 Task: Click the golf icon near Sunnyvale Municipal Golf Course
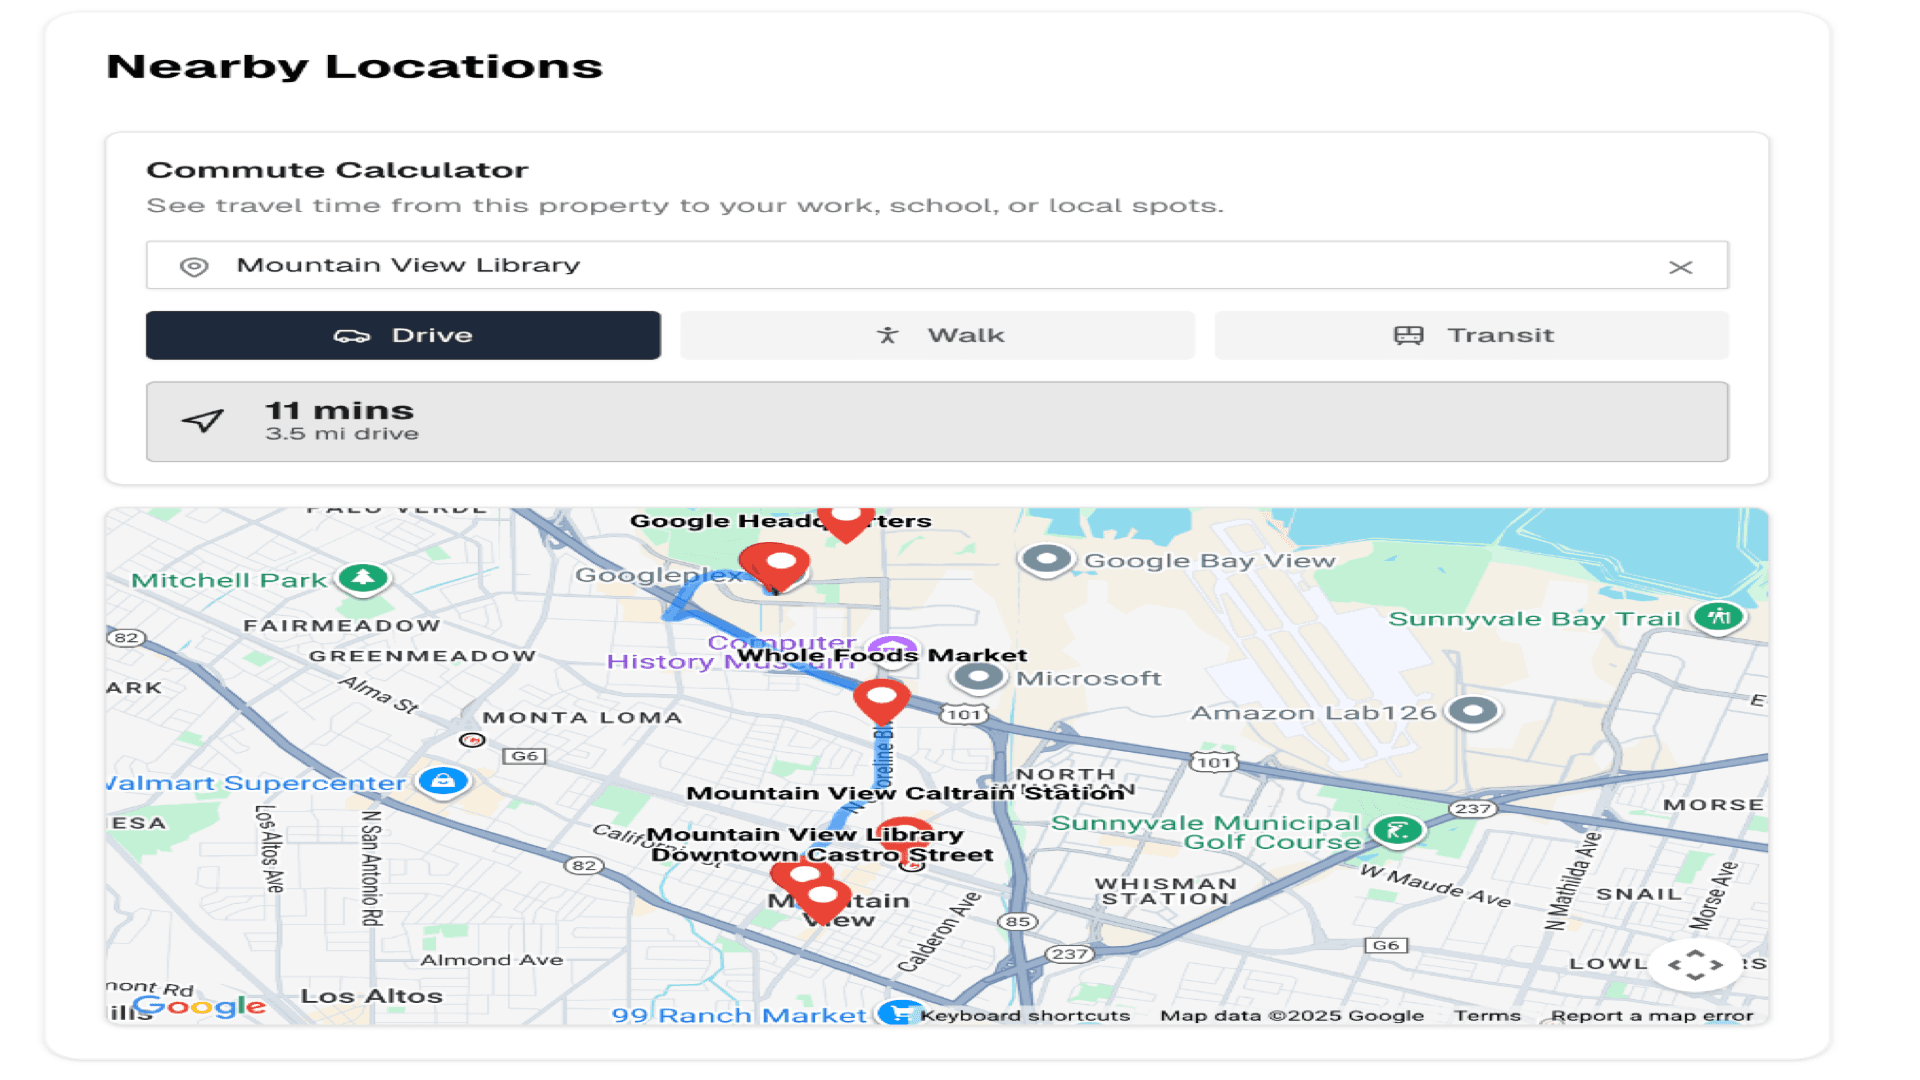1397,830
